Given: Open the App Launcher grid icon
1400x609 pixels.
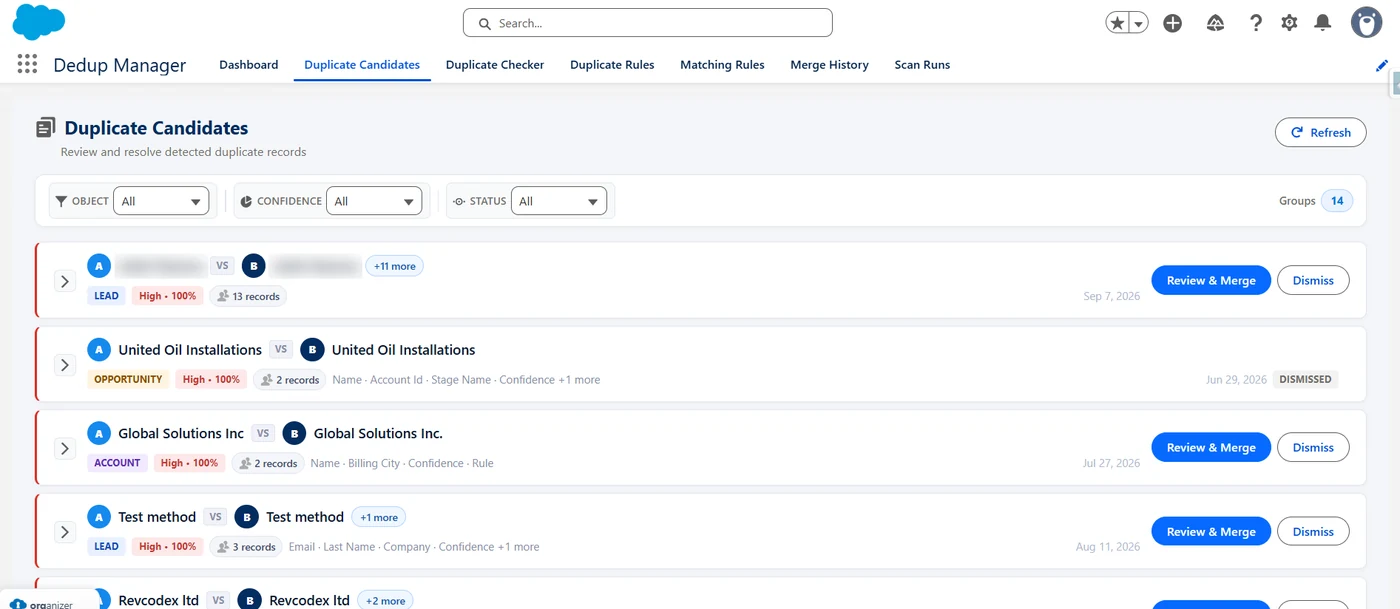Looking at the screenshot, I should tap(27, 64).
